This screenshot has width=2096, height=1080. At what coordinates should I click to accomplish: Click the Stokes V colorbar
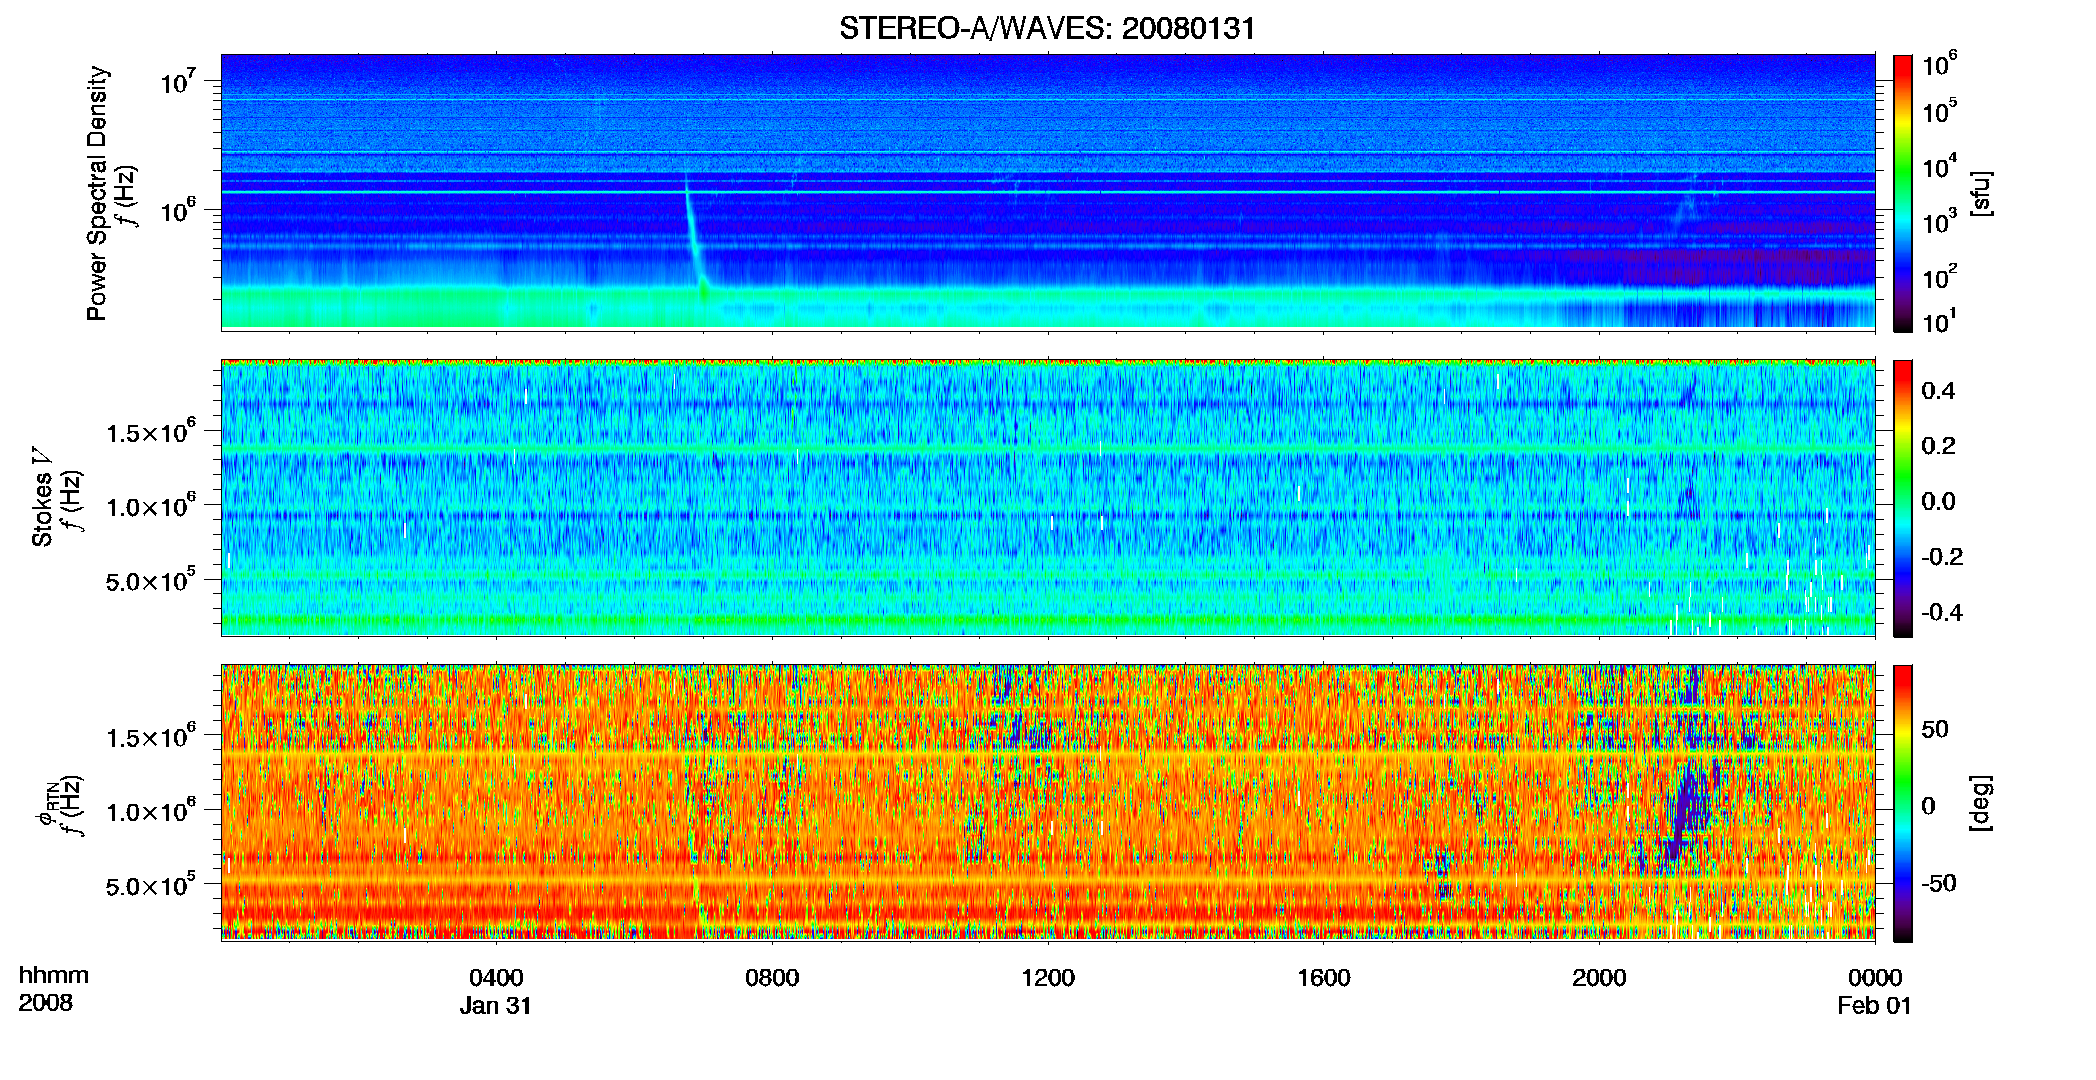pyautogui.click(x=1903, y=498)
